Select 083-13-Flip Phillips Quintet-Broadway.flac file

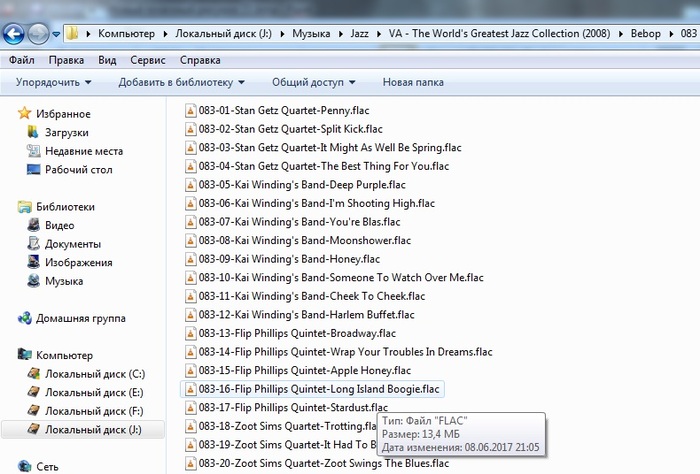pos(297,333)
